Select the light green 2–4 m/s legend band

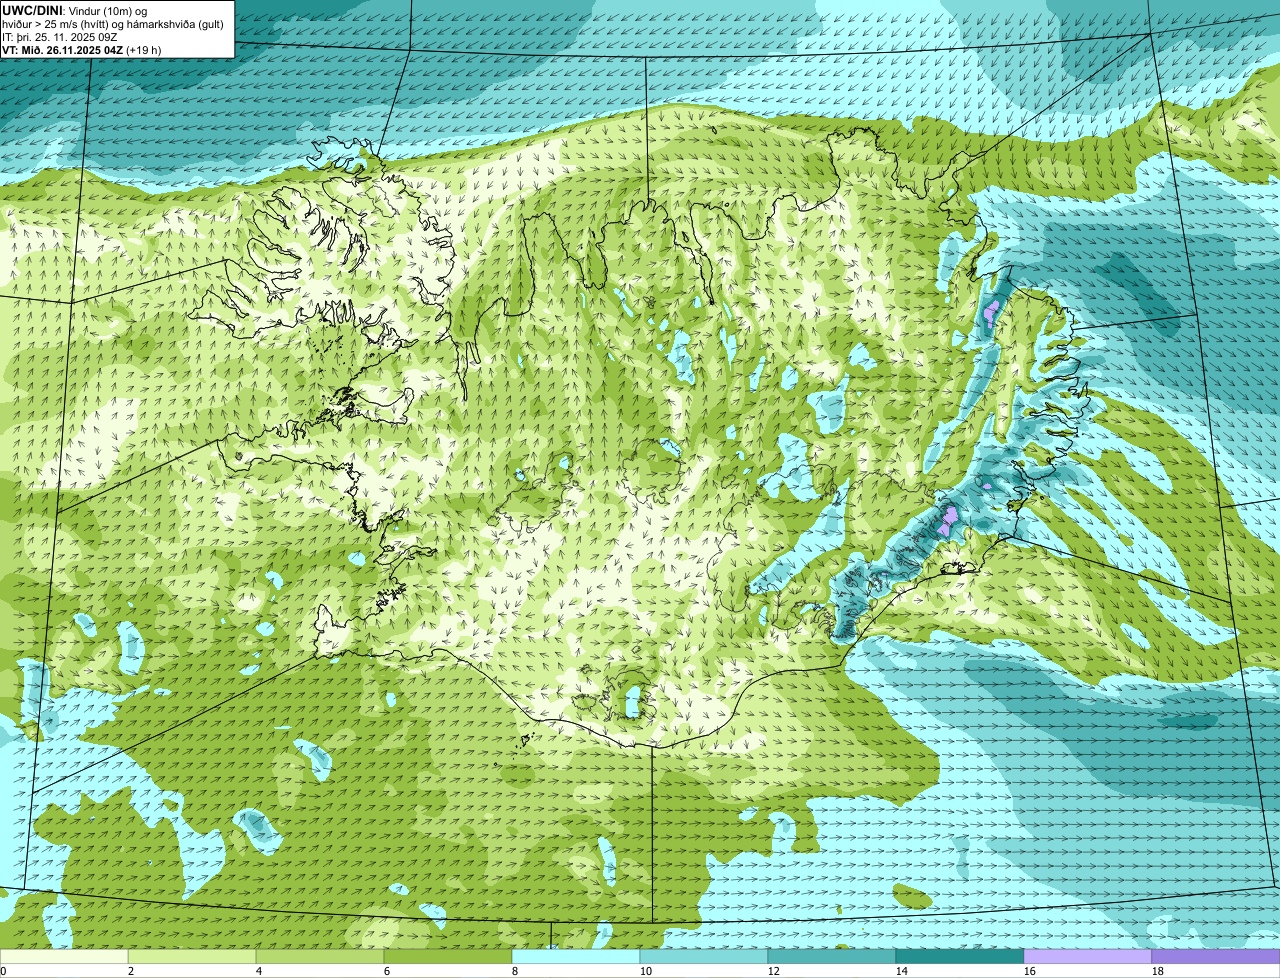click(192, 957)
